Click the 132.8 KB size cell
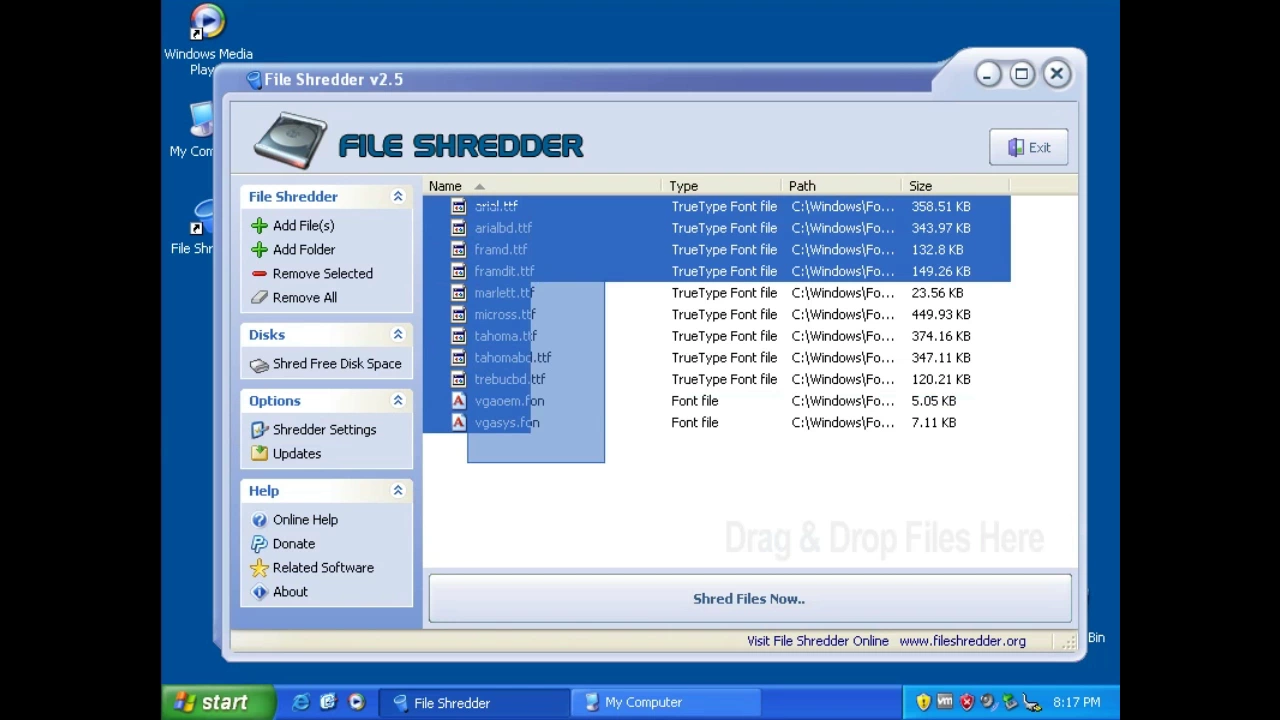The height and width of the screenshot is (720, 1280). (x=937, y=250)
